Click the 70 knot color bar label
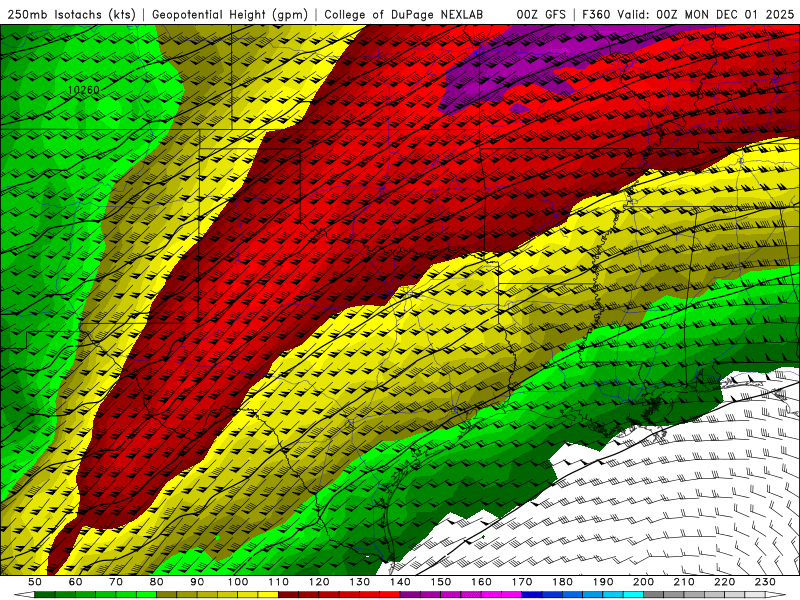The width and height of the screenshot is (800, 600). tap(116, 582)
